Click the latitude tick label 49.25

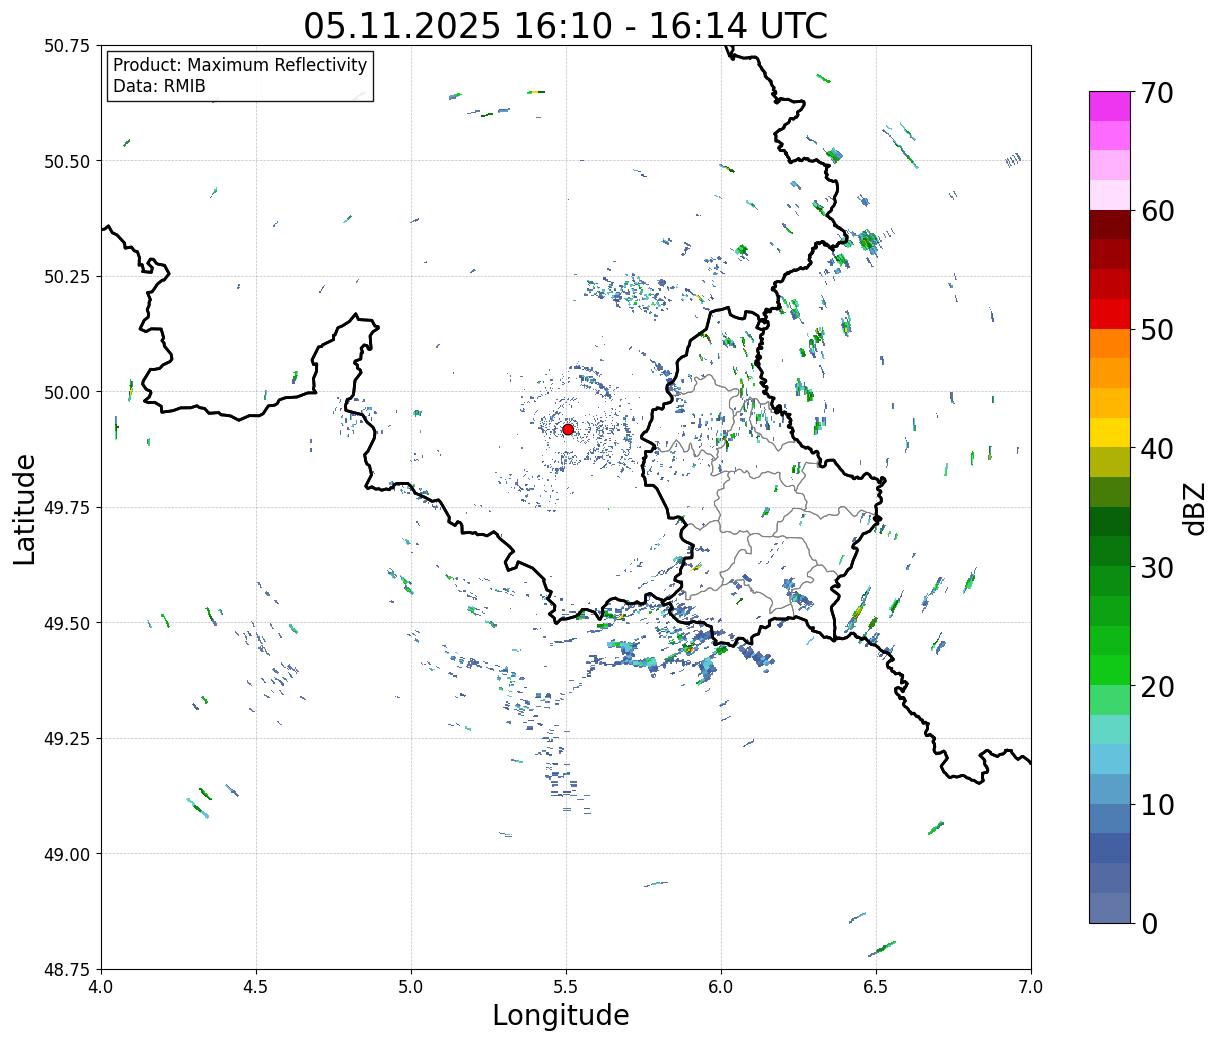pyautogui.click(x=67, y=739)
